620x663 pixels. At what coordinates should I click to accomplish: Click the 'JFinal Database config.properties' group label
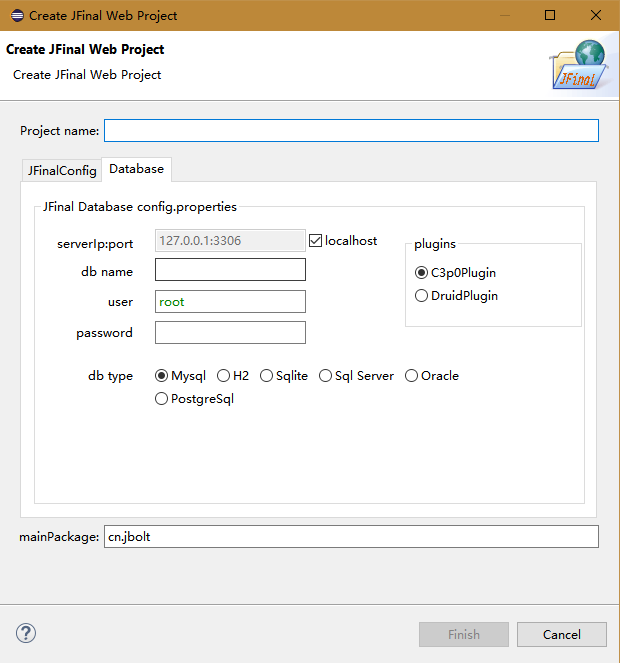(140, 207)
